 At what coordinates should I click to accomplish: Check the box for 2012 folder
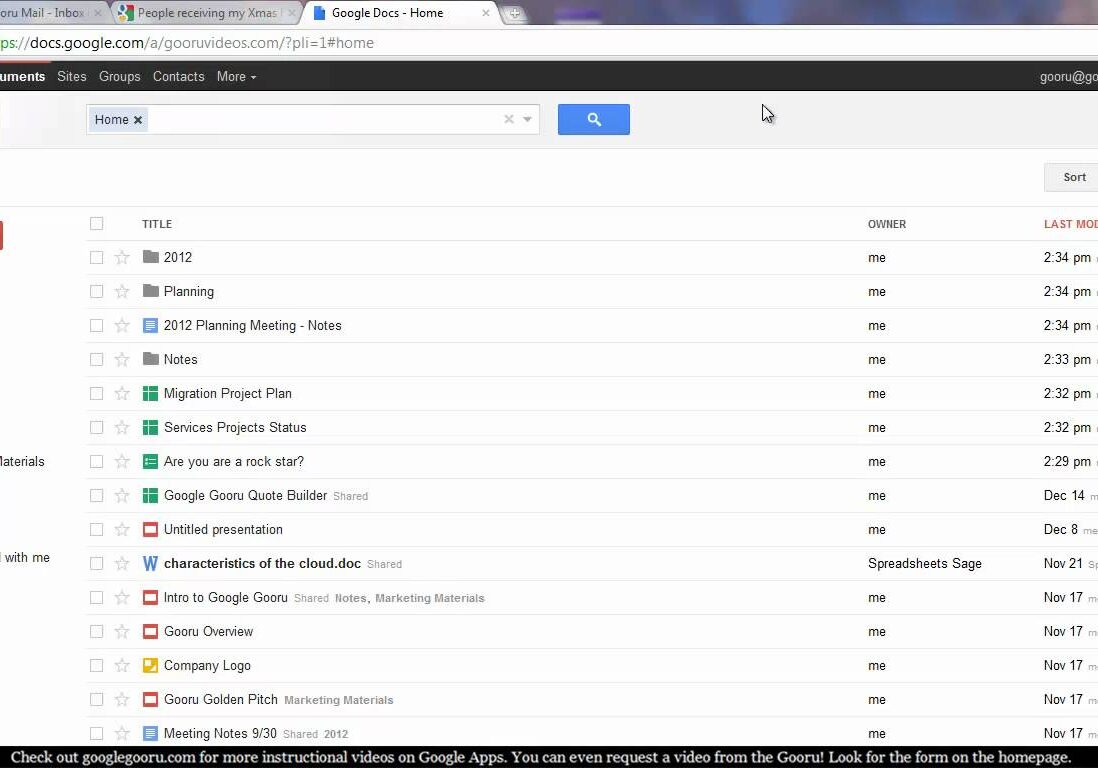(x=97, y=257)
